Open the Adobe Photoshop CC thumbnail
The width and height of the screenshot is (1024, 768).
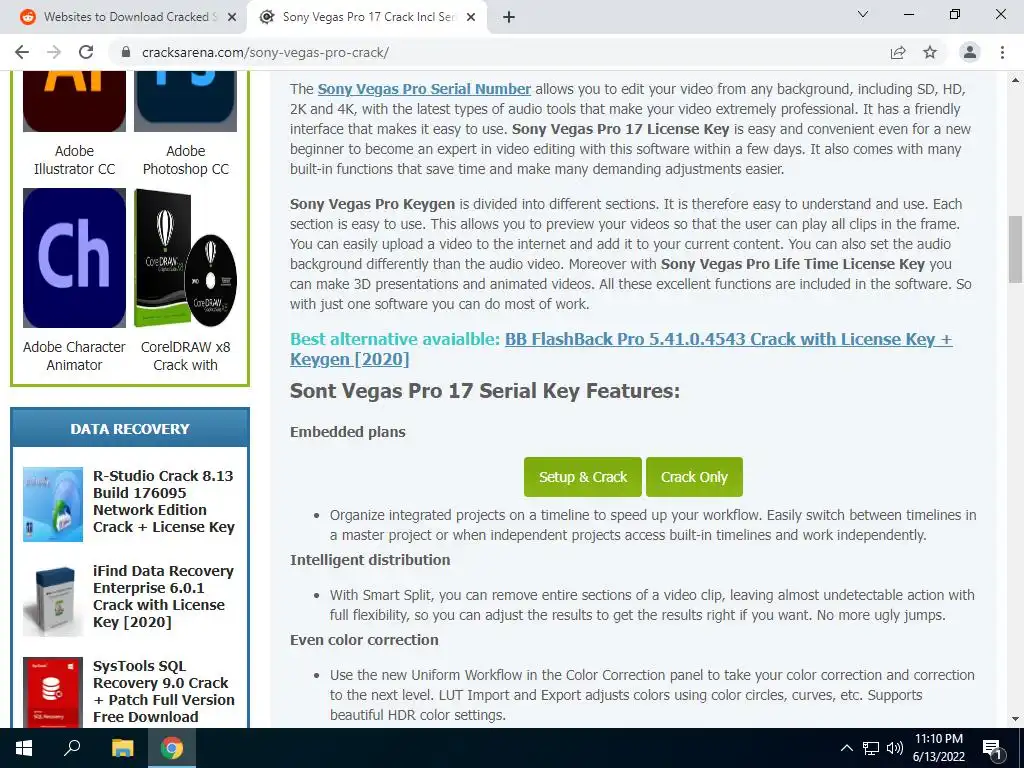click(185, 101)
